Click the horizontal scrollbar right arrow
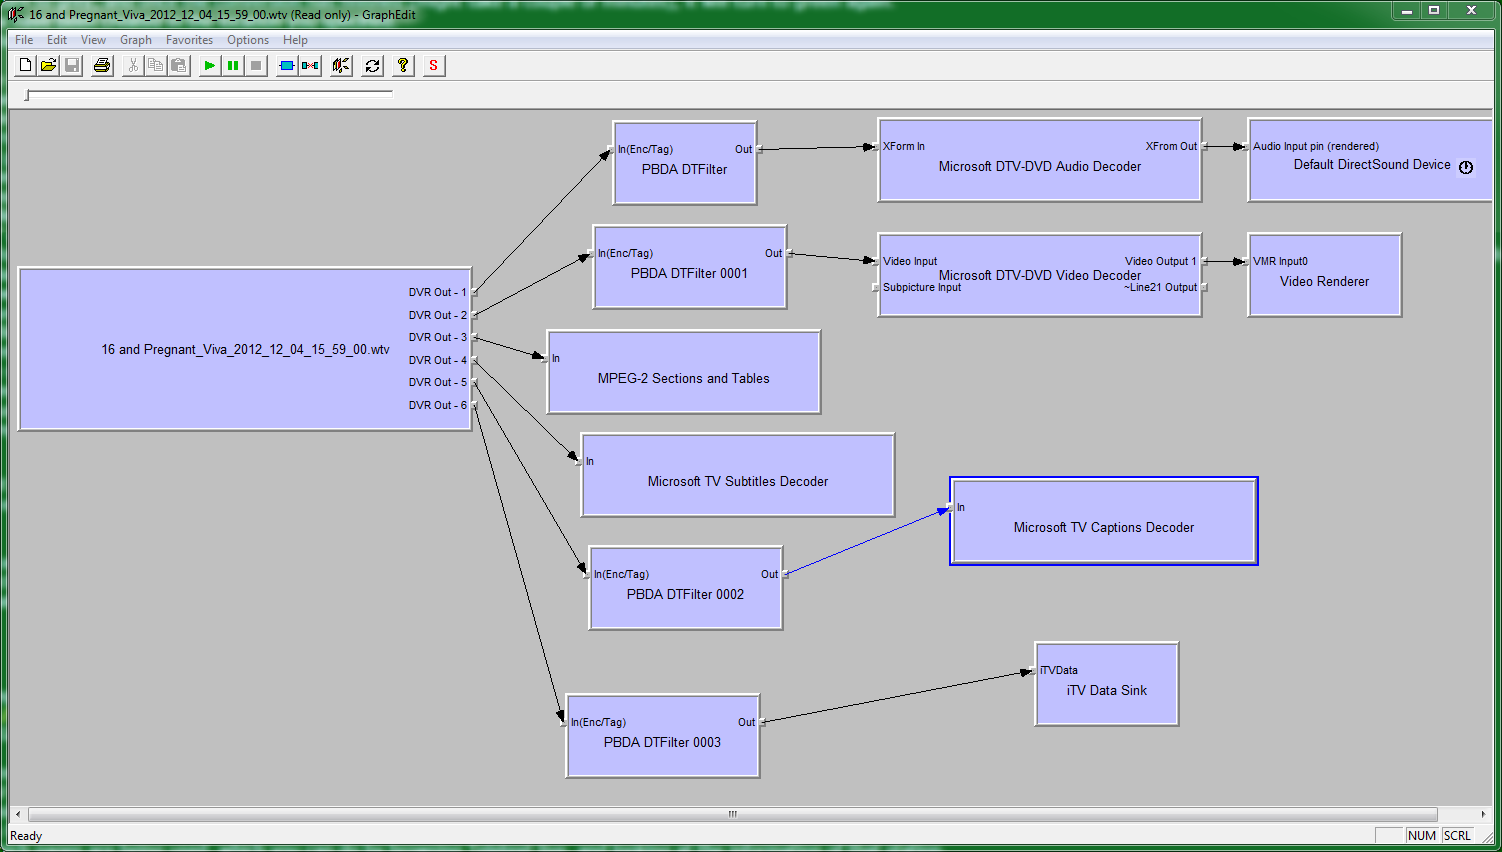 coord(1483,814)
